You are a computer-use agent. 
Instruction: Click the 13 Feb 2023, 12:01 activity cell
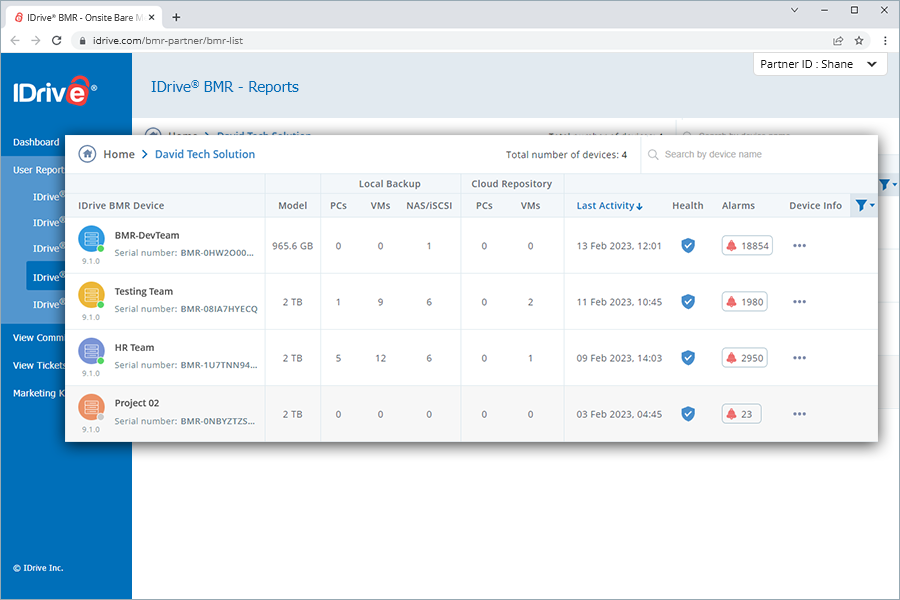pyautogui.click(x=619, y=246)
